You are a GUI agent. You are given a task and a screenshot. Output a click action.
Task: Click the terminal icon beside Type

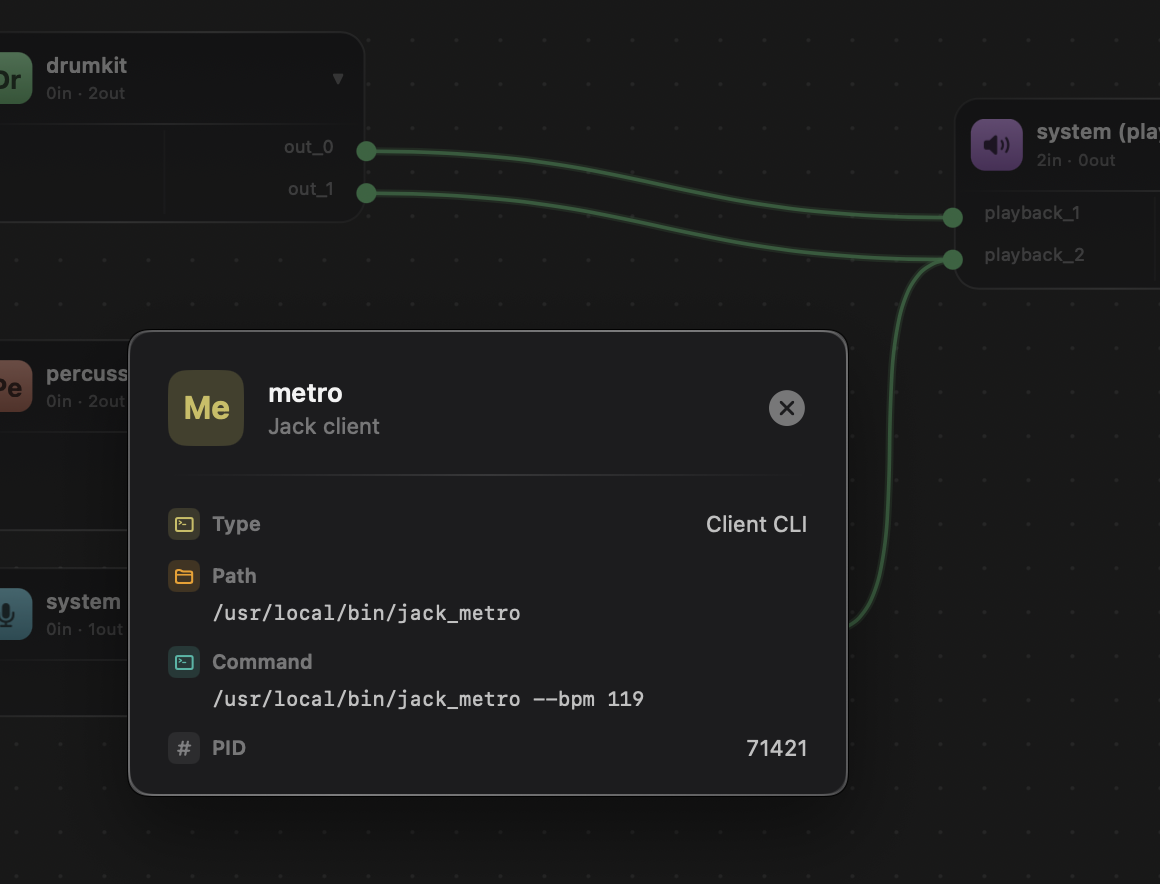(184, 524)
